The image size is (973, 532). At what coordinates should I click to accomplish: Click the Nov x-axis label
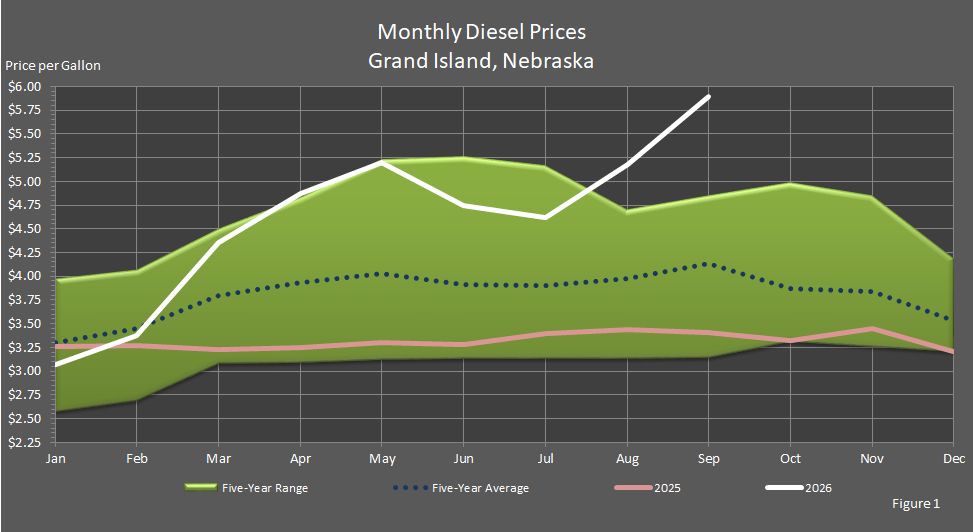pyautogui.click(x=872, y=459)
